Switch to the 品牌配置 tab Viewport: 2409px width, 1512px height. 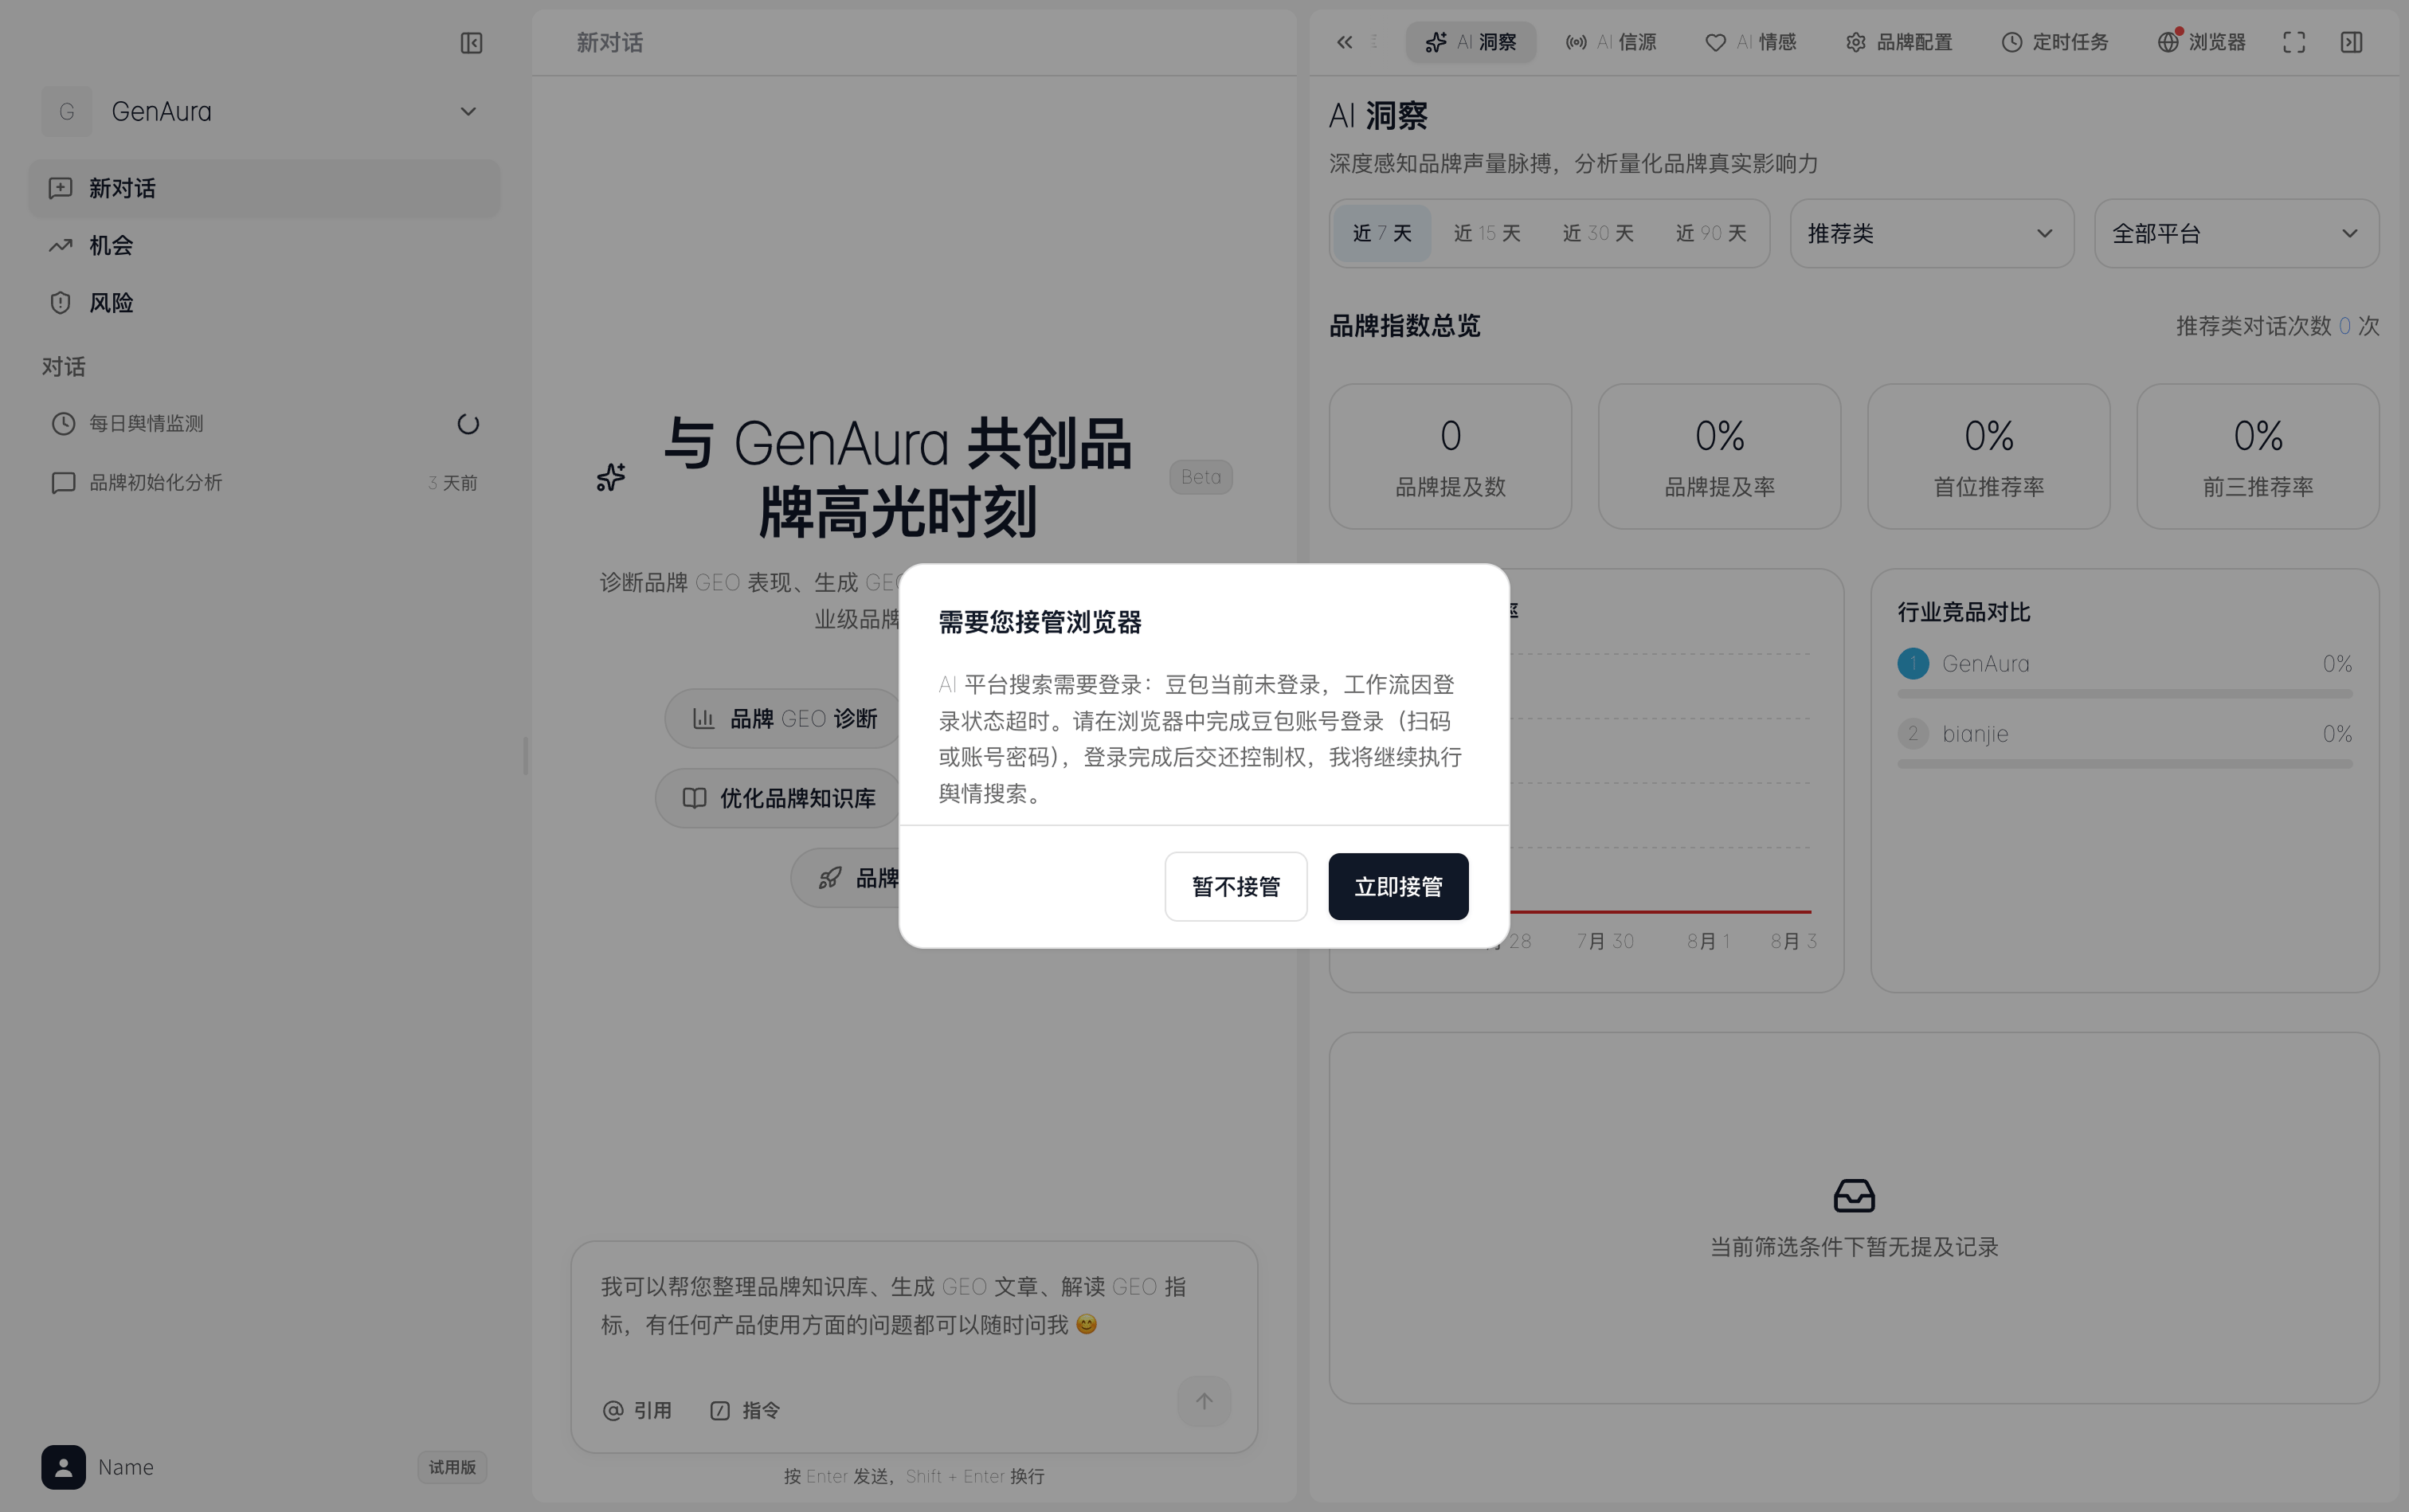(1898, 42)
